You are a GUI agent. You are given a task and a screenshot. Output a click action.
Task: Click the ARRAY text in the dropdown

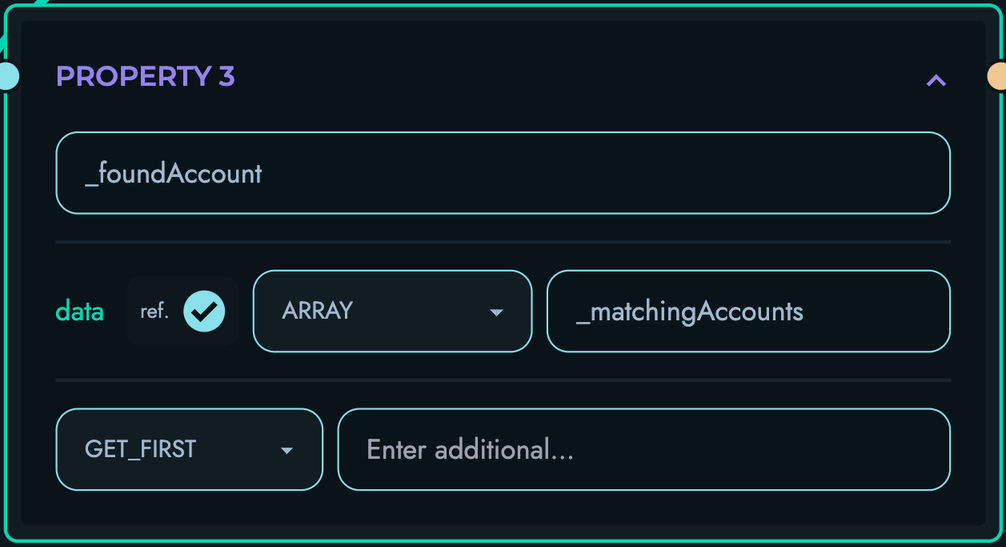point(318,311)
